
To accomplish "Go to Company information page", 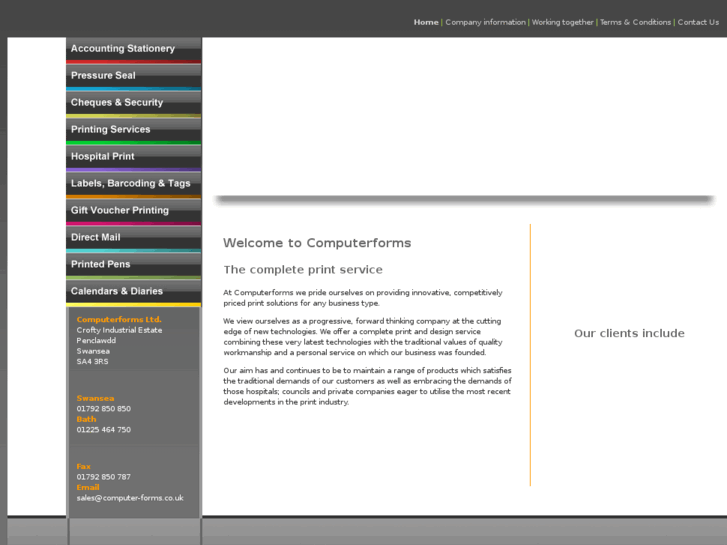I will point(485,22).
